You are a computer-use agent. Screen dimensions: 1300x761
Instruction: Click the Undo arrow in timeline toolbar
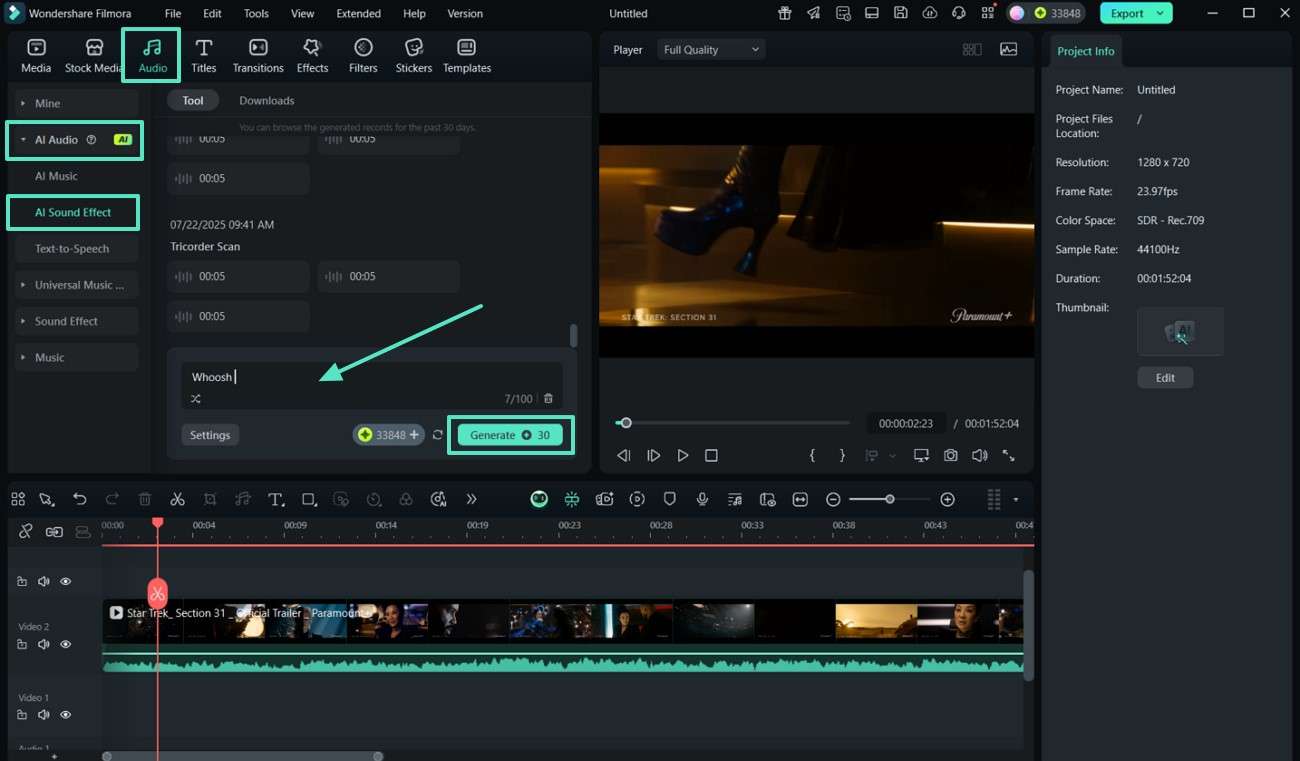pyautogui.click(x=80, y=499)
